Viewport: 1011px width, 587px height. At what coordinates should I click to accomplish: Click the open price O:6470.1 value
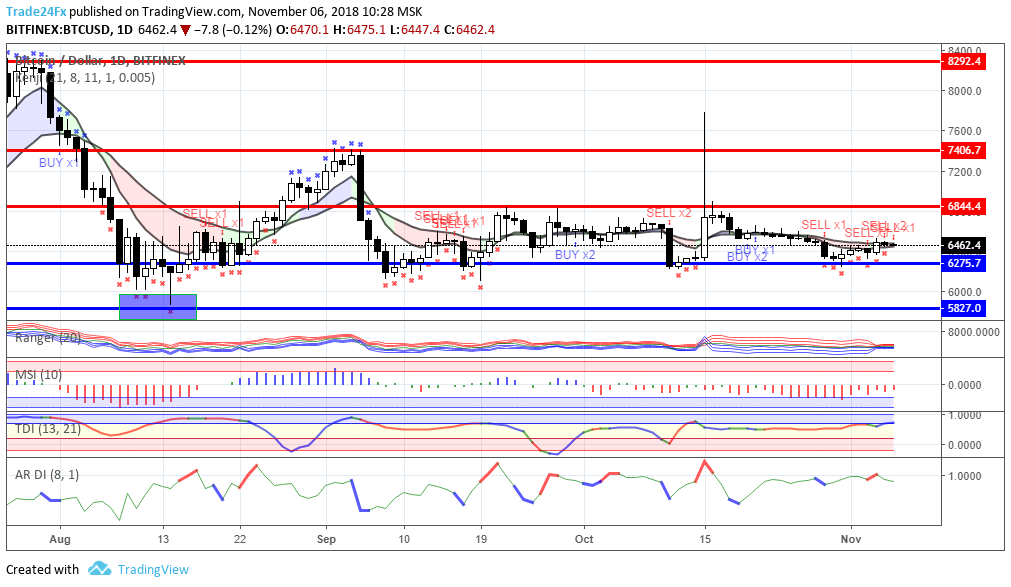(302, 30)
